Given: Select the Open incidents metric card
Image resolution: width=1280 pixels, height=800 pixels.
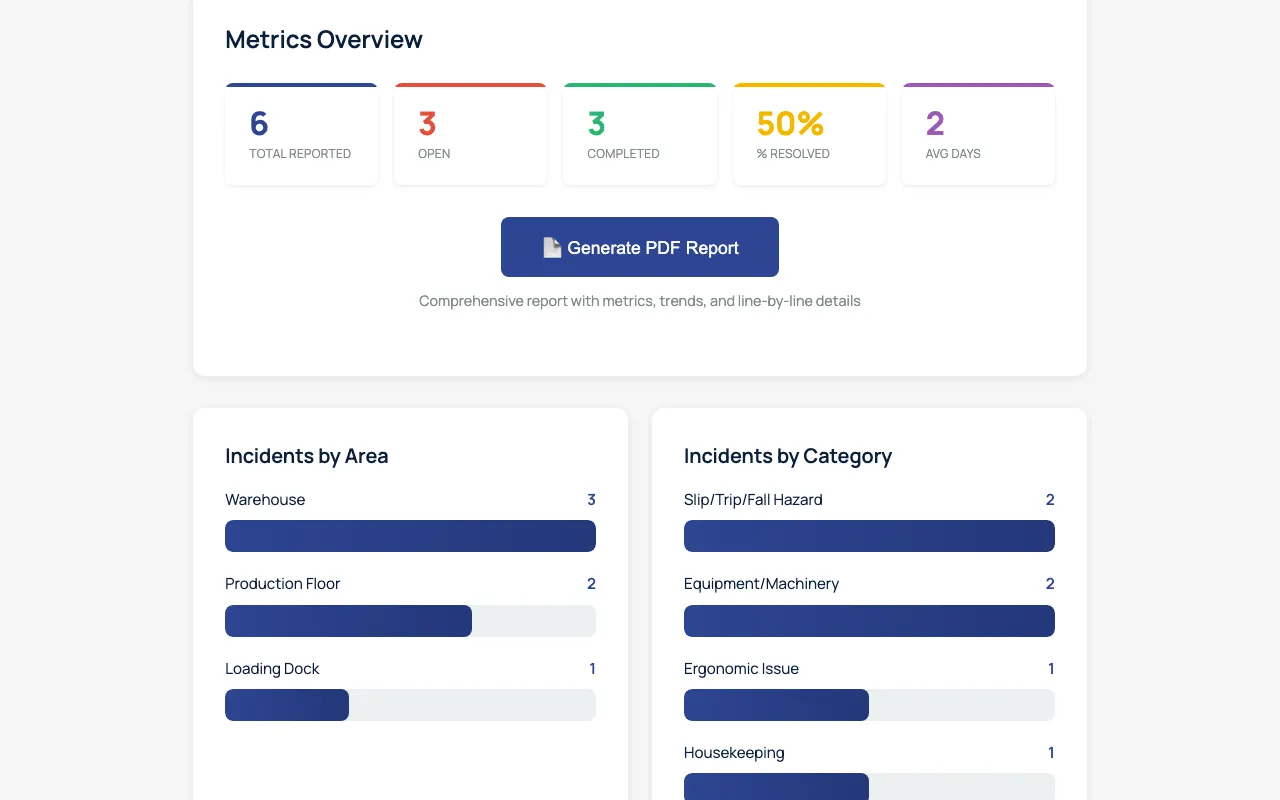Looking at the screenshot, I should click(x=471, y=134).
